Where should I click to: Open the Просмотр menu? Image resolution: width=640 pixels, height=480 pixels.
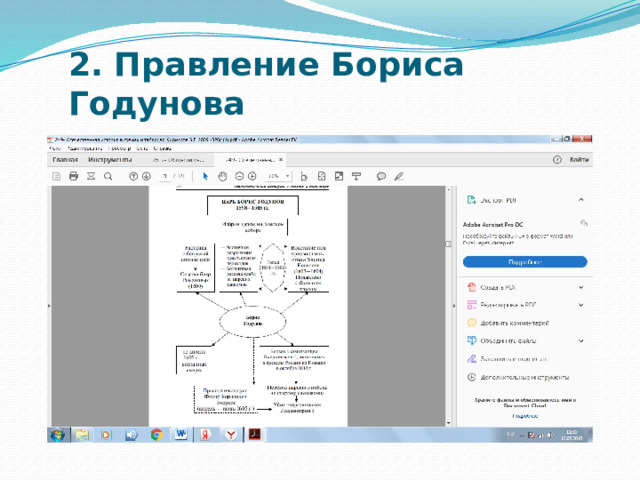coord(119,149)
